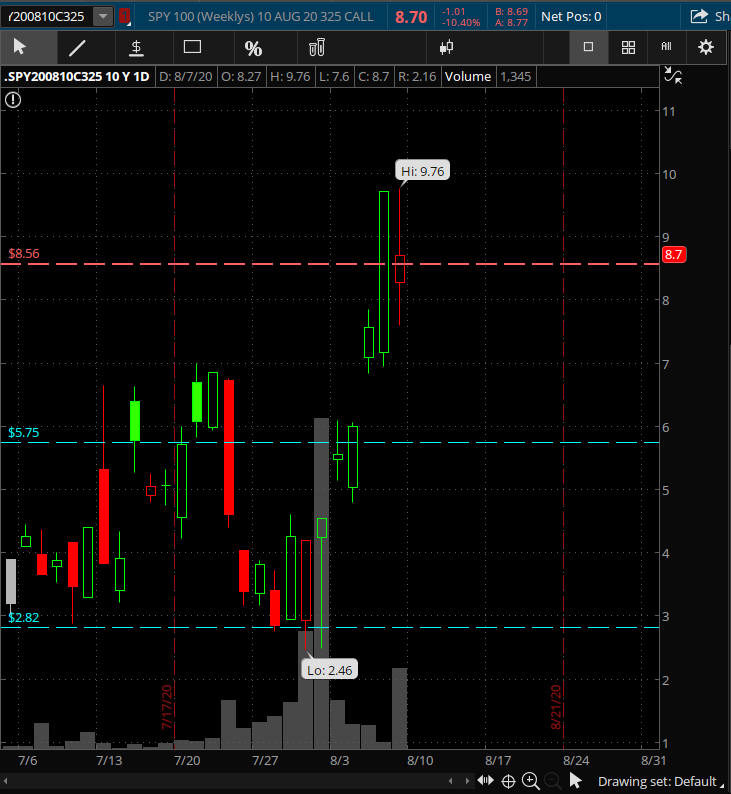Image resolution: width=731 pixels, height=794 pixels.
Task: Click the -10.40% change value
Action: tap(461, 22)
